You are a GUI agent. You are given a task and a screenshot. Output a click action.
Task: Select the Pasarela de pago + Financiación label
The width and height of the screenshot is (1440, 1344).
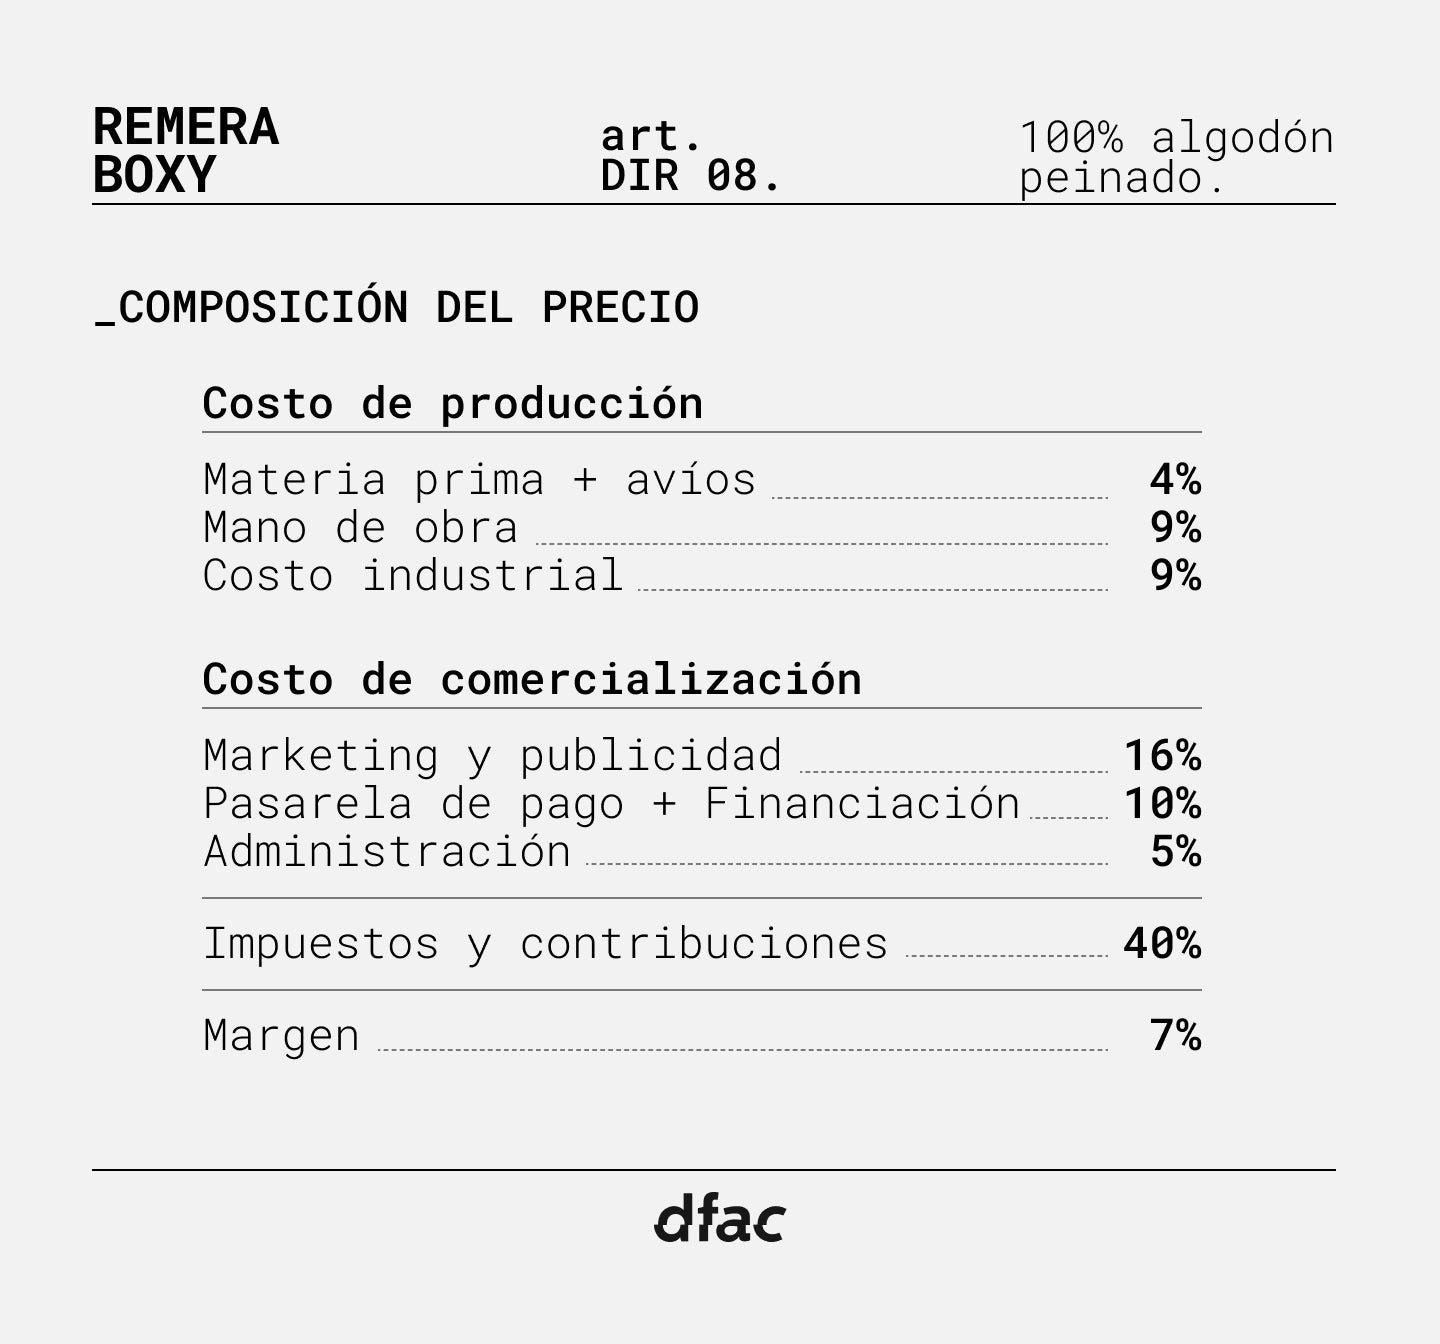611,803
